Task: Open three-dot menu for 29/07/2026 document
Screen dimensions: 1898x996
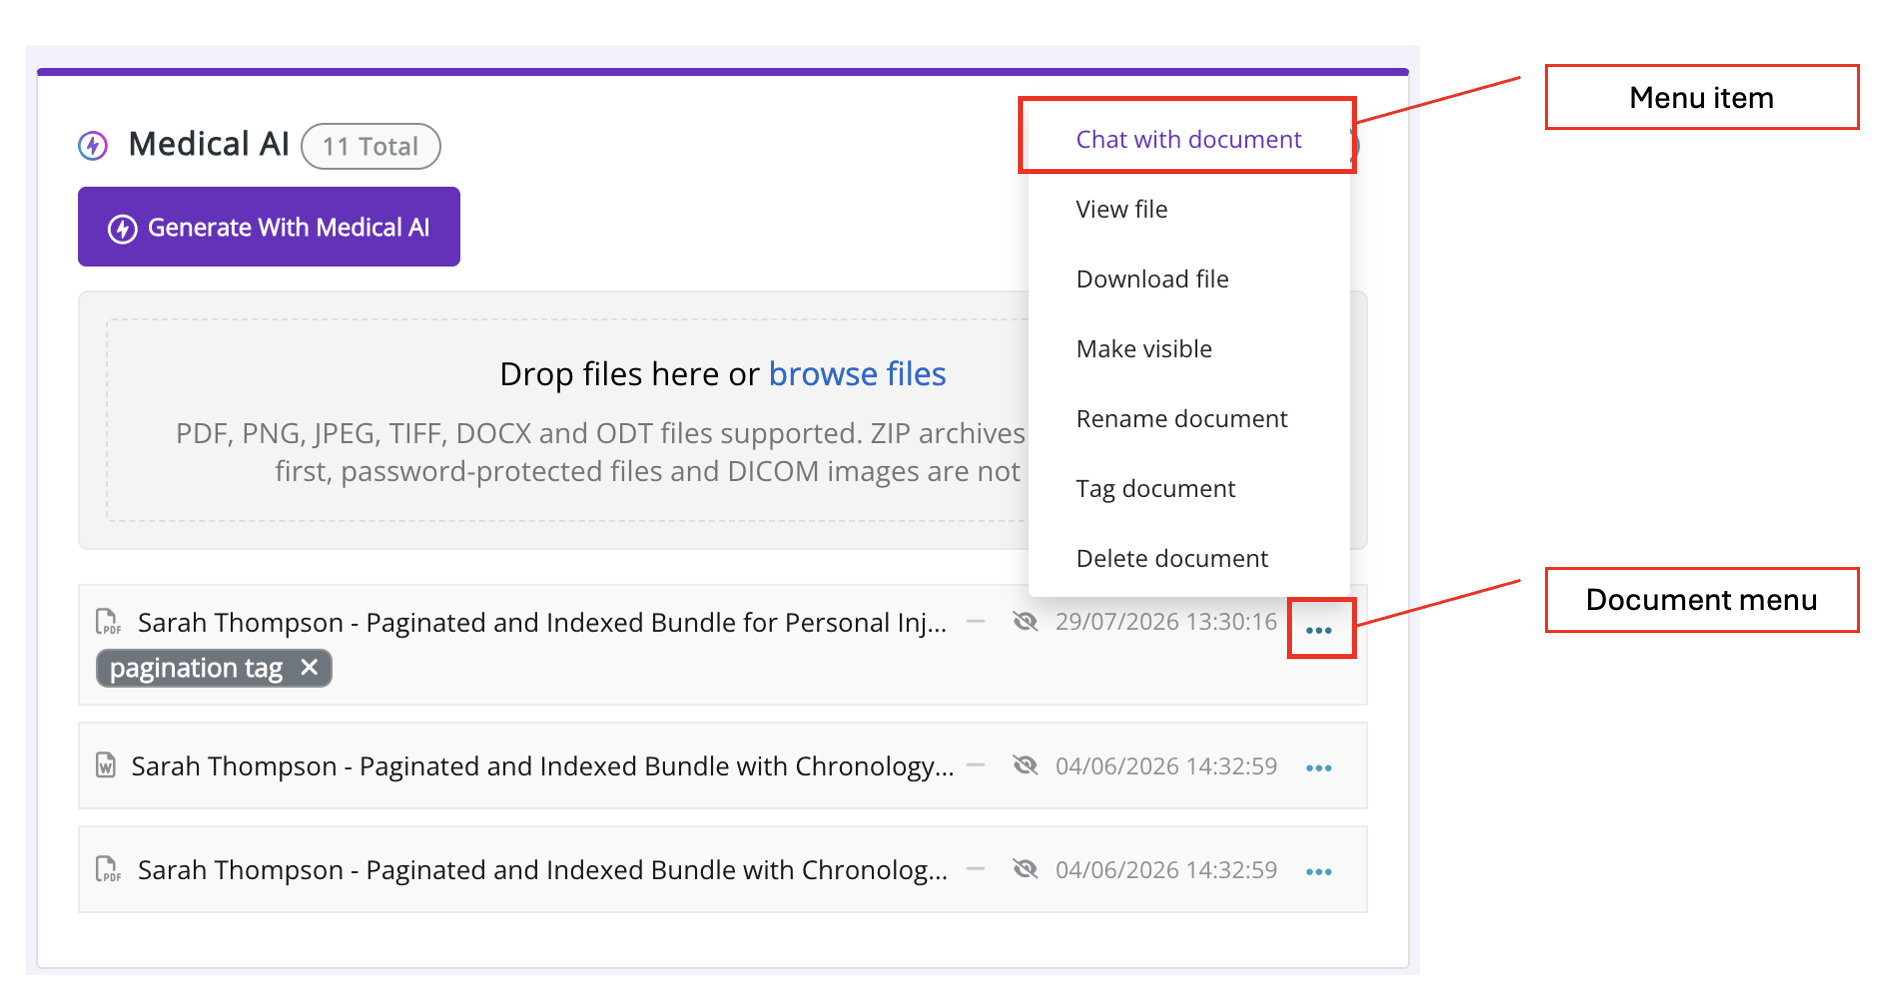Action: [x=1319, y=630]
